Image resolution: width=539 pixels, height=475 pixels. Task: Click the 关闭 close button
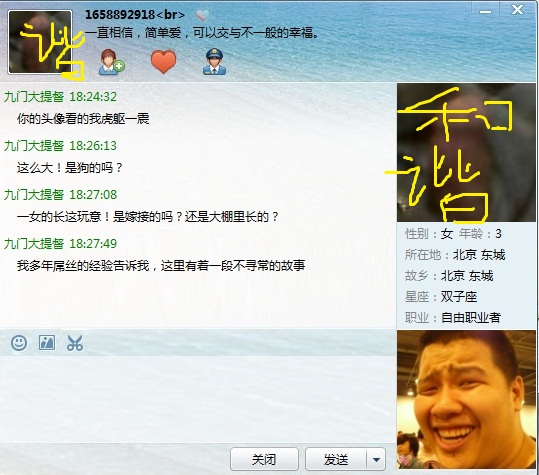point(264,459)
